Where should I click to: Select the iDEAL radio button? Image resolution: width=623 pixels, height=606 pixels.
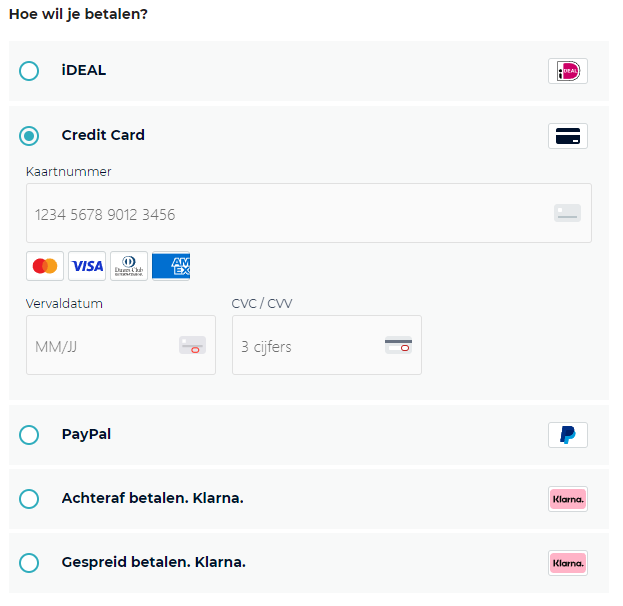[x=29, y=71]
